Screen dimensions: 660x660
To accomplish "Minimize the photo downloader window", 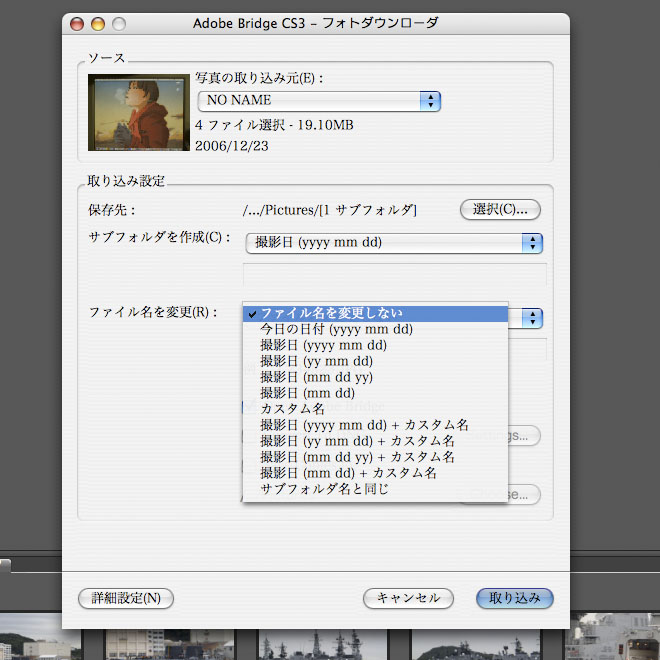I will coord(98,24).
